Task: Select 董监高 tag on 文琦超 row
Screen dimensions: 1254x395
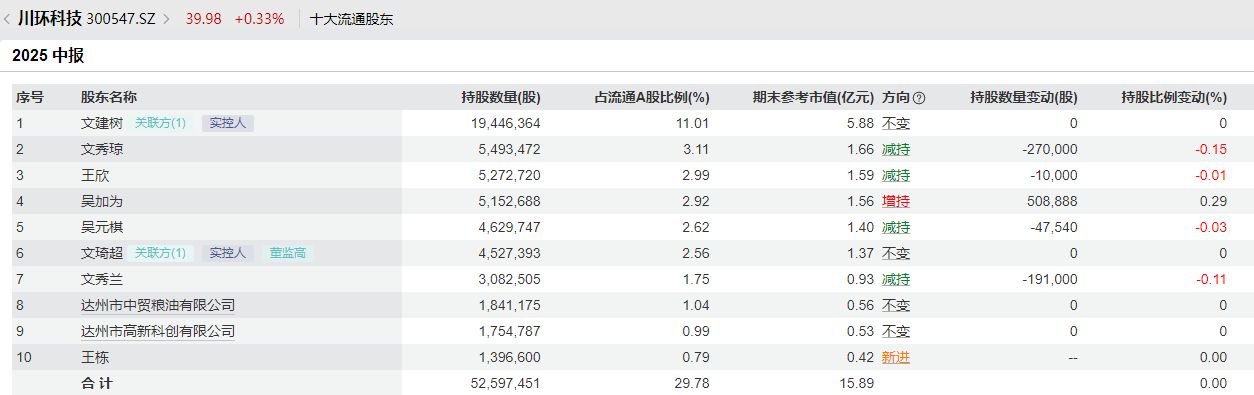Action: (288, 254)
